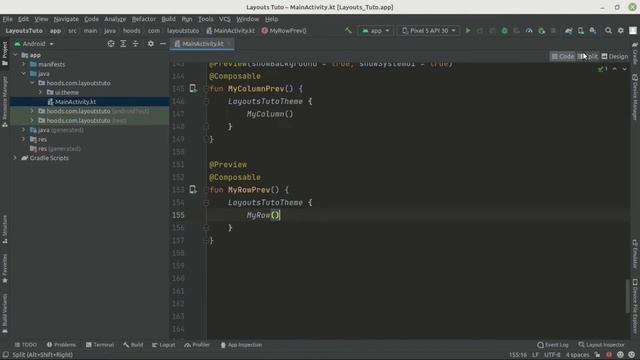Open the Resource Manager tool window stripe
This screenshot has width=640, height=360.
pos(5,101)
